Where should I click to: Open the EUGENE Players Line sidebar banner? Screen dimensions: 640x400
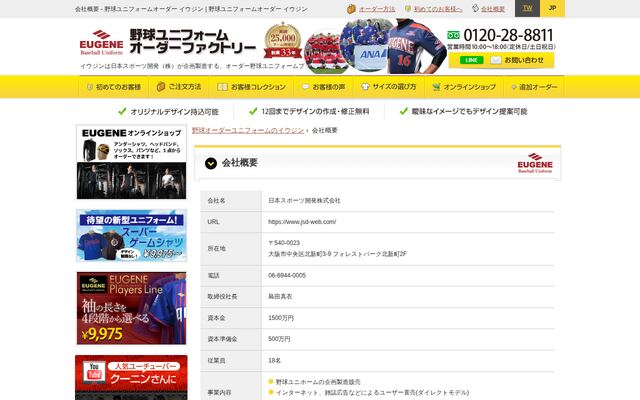131,309
